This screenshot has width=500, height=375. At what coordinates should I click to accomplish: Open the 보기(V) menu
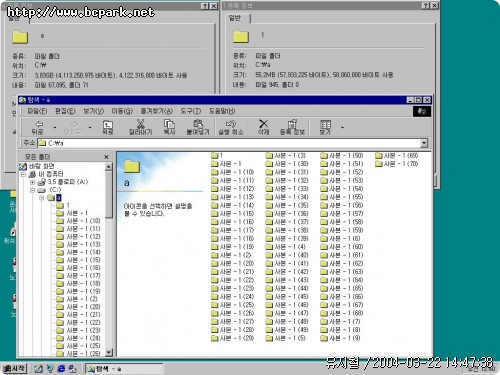(93, 111)
